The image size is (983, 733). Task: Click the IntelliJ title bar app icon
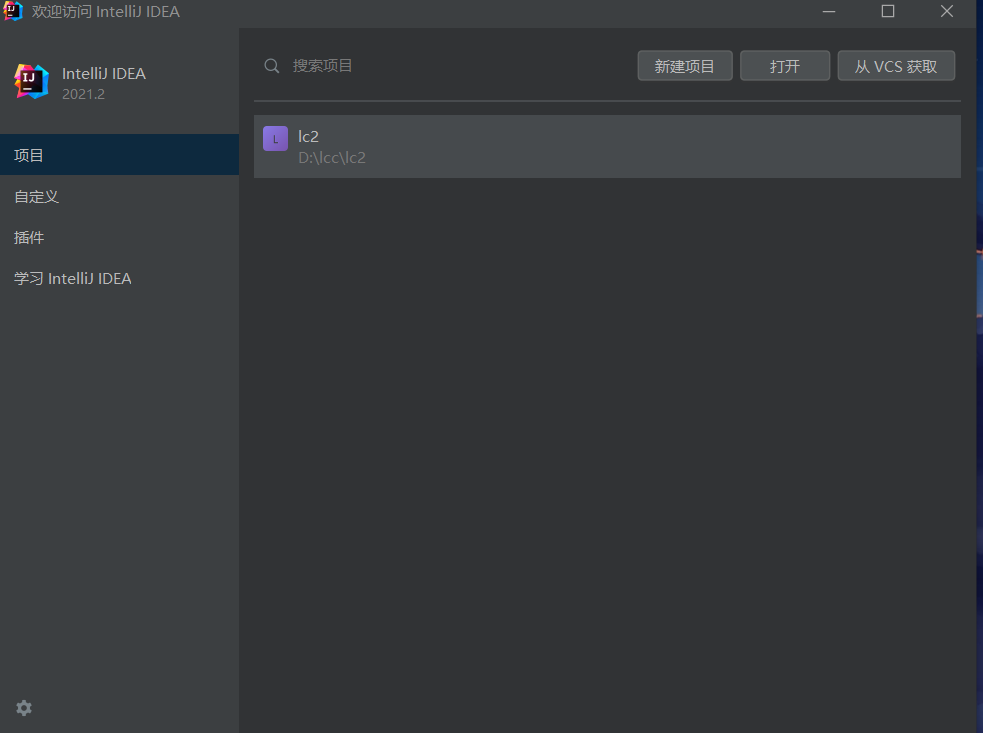point(13,11)
